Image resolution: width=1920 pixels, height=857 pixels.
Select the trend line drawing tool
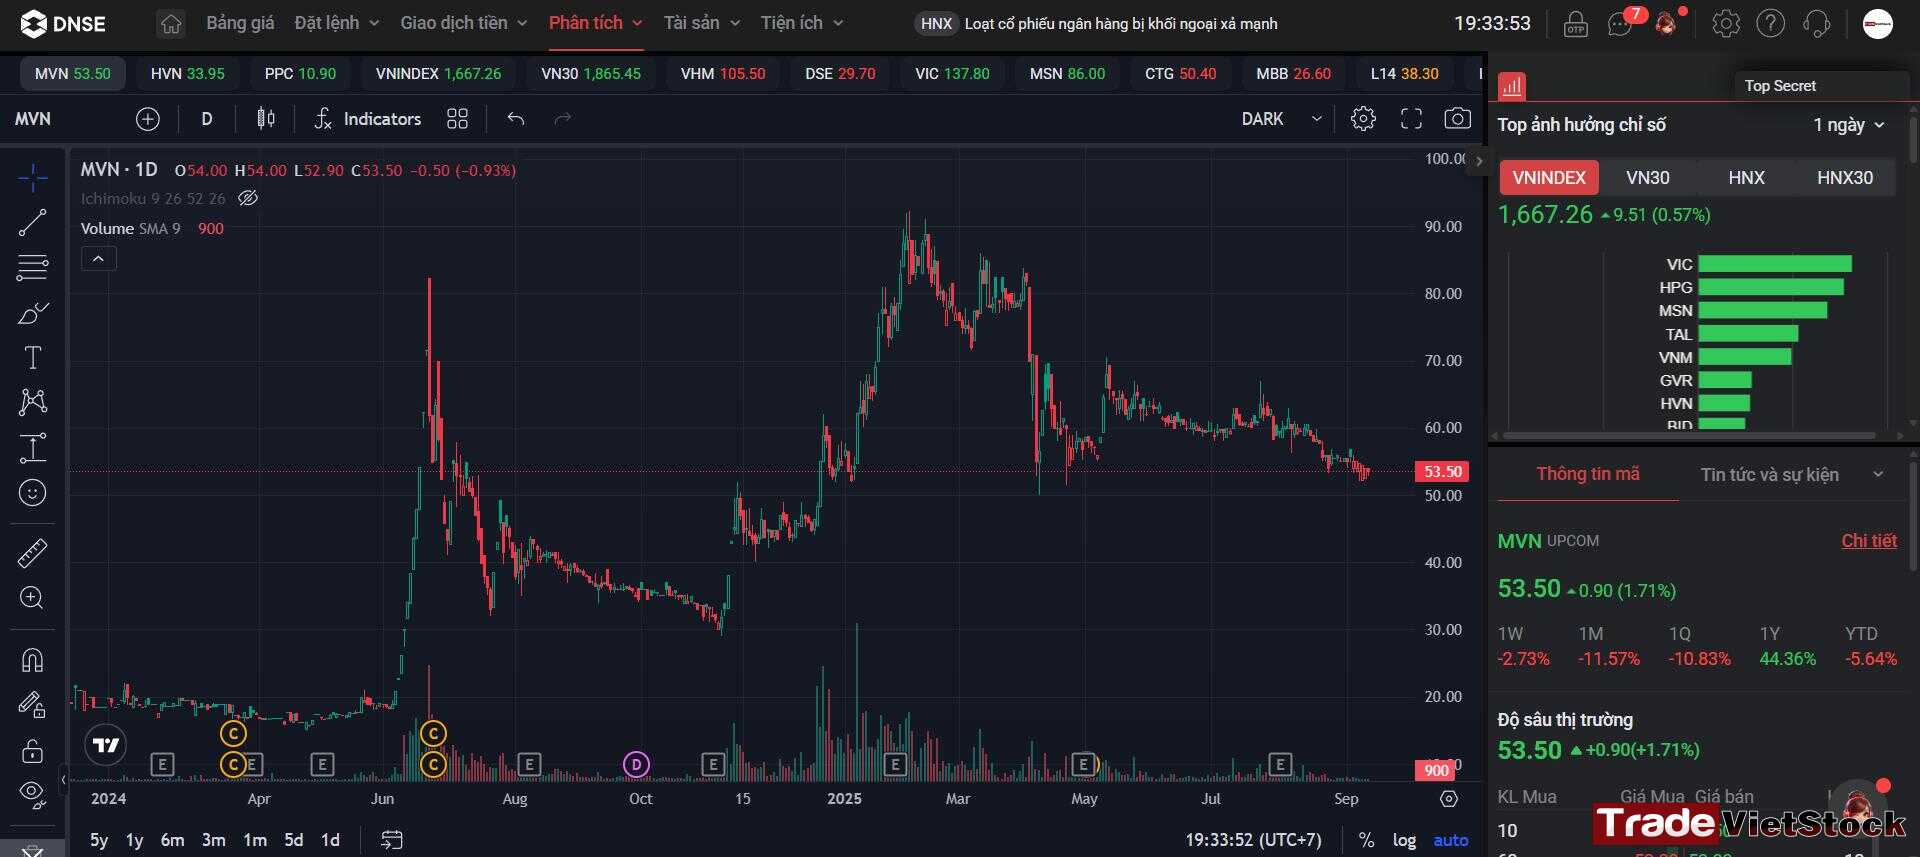[32, 223]
